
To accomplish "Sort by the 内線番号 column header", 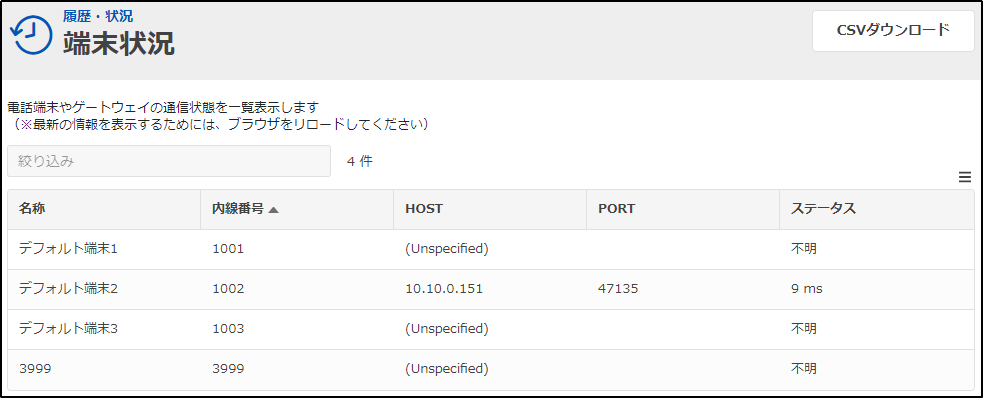I will pos(238,209).
